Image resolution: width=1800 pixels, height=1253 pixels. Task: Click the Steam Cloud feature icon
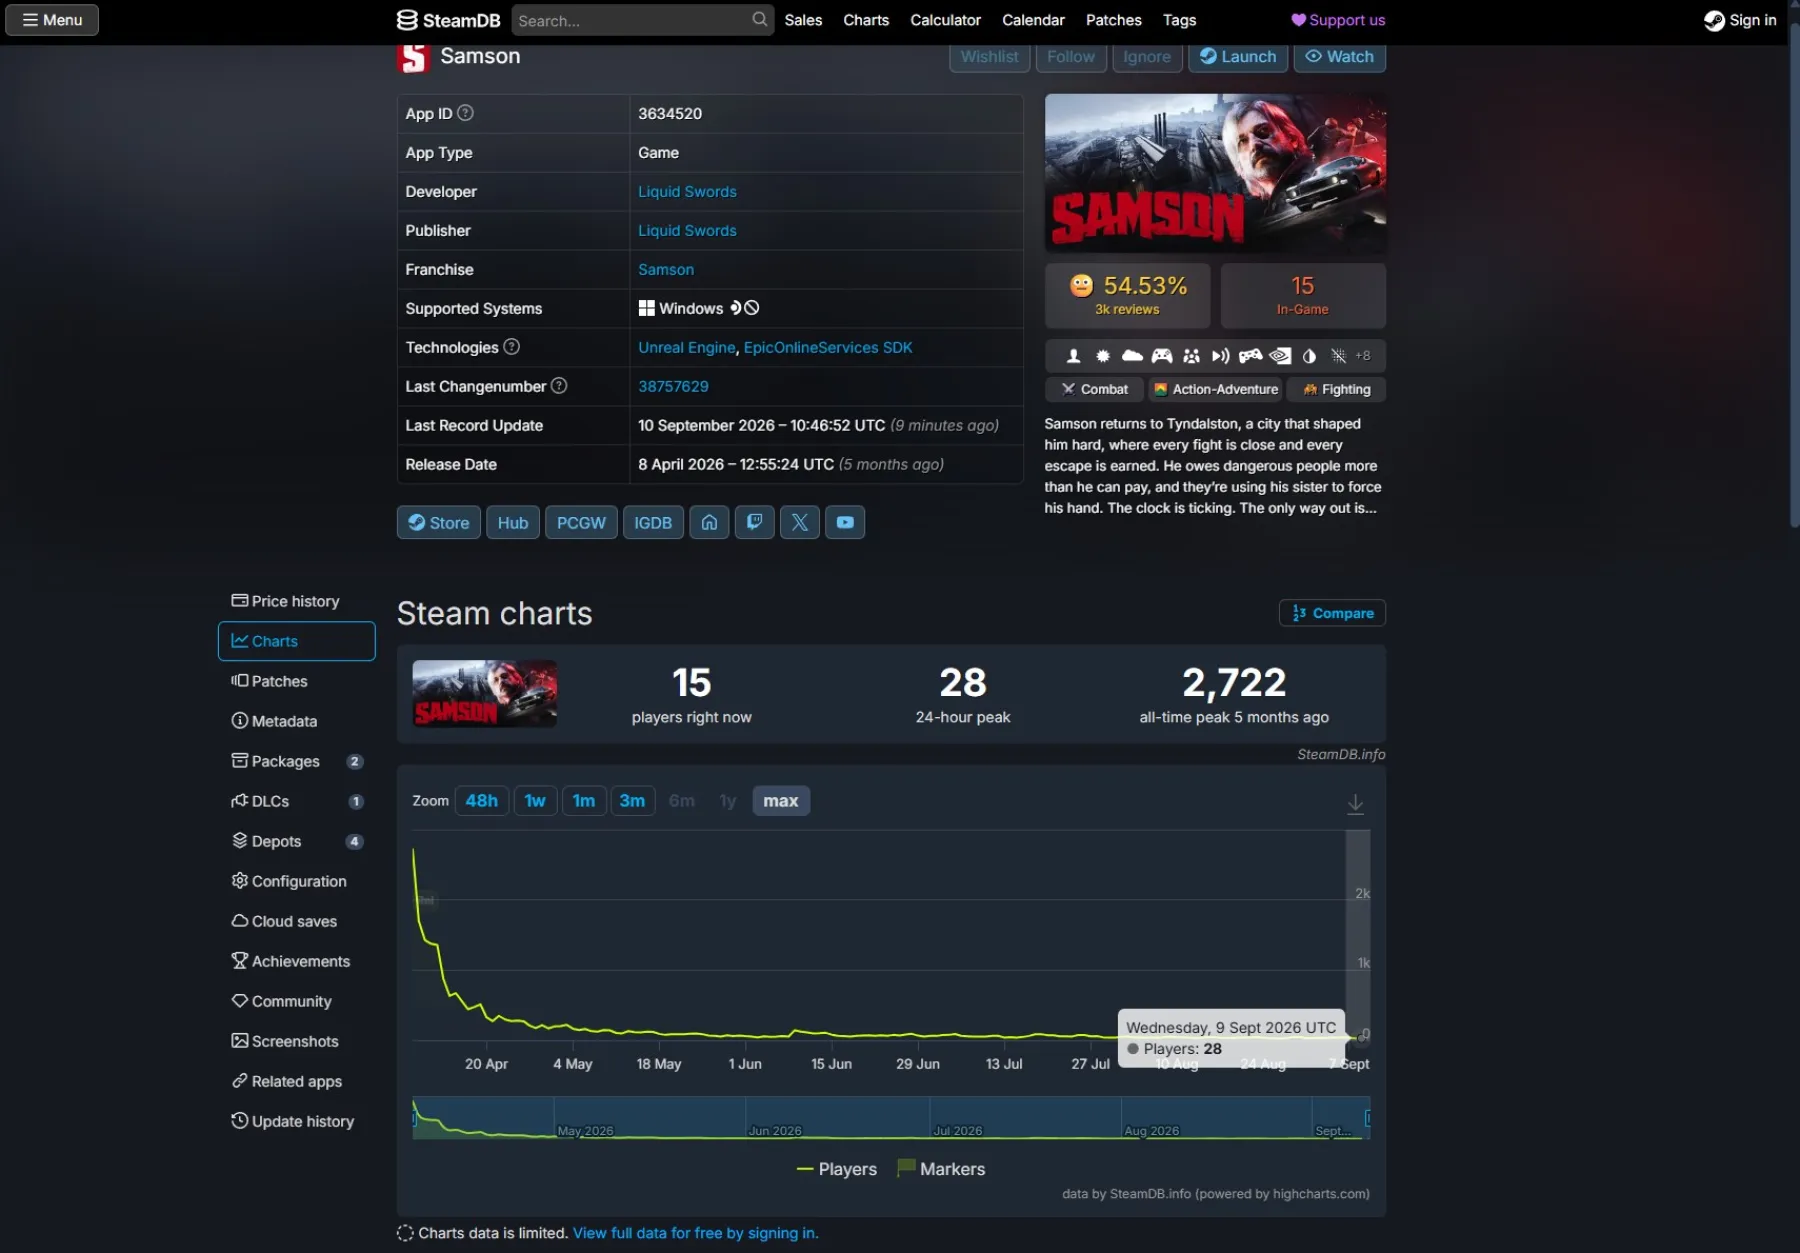(1132, 356)
